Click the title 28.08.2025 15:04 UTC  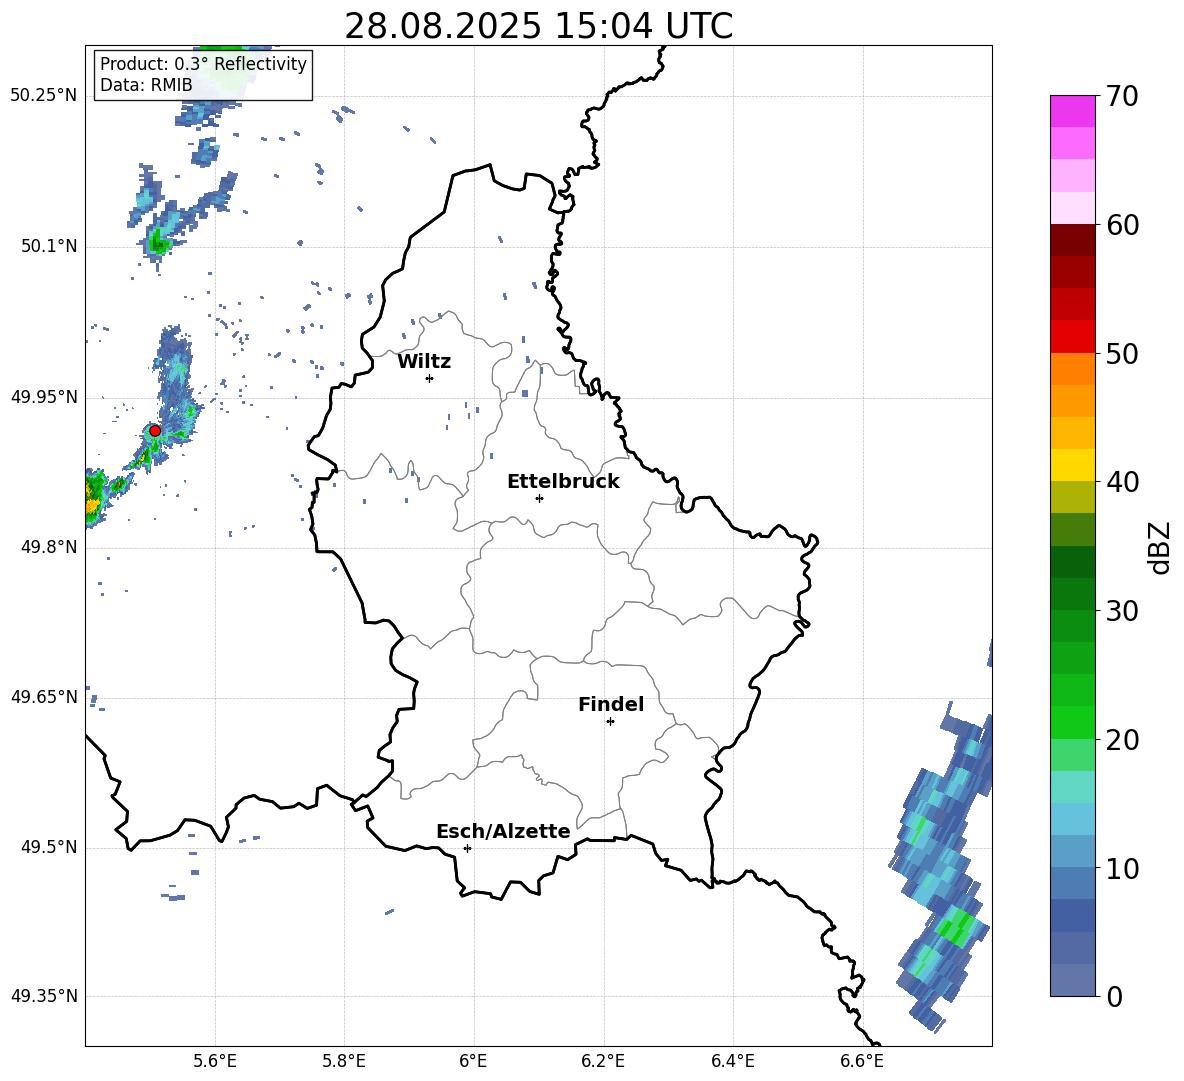[x=538, y=26]
